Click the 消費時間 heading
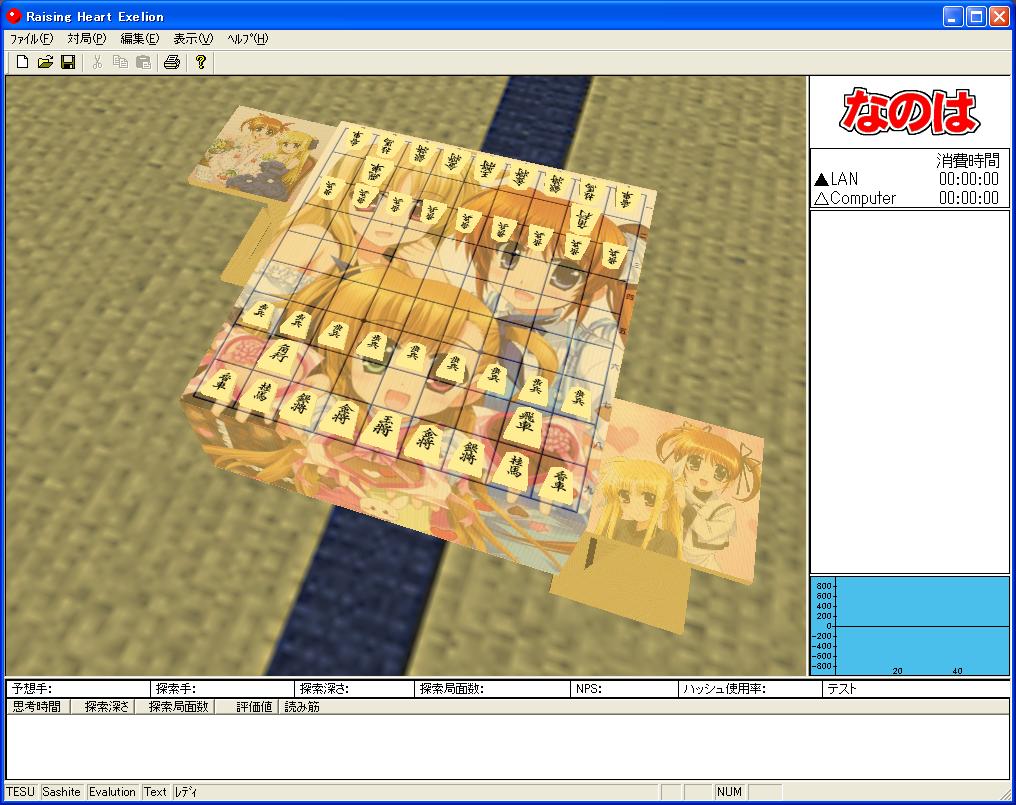1016x805 pixels. coord(967,160)
